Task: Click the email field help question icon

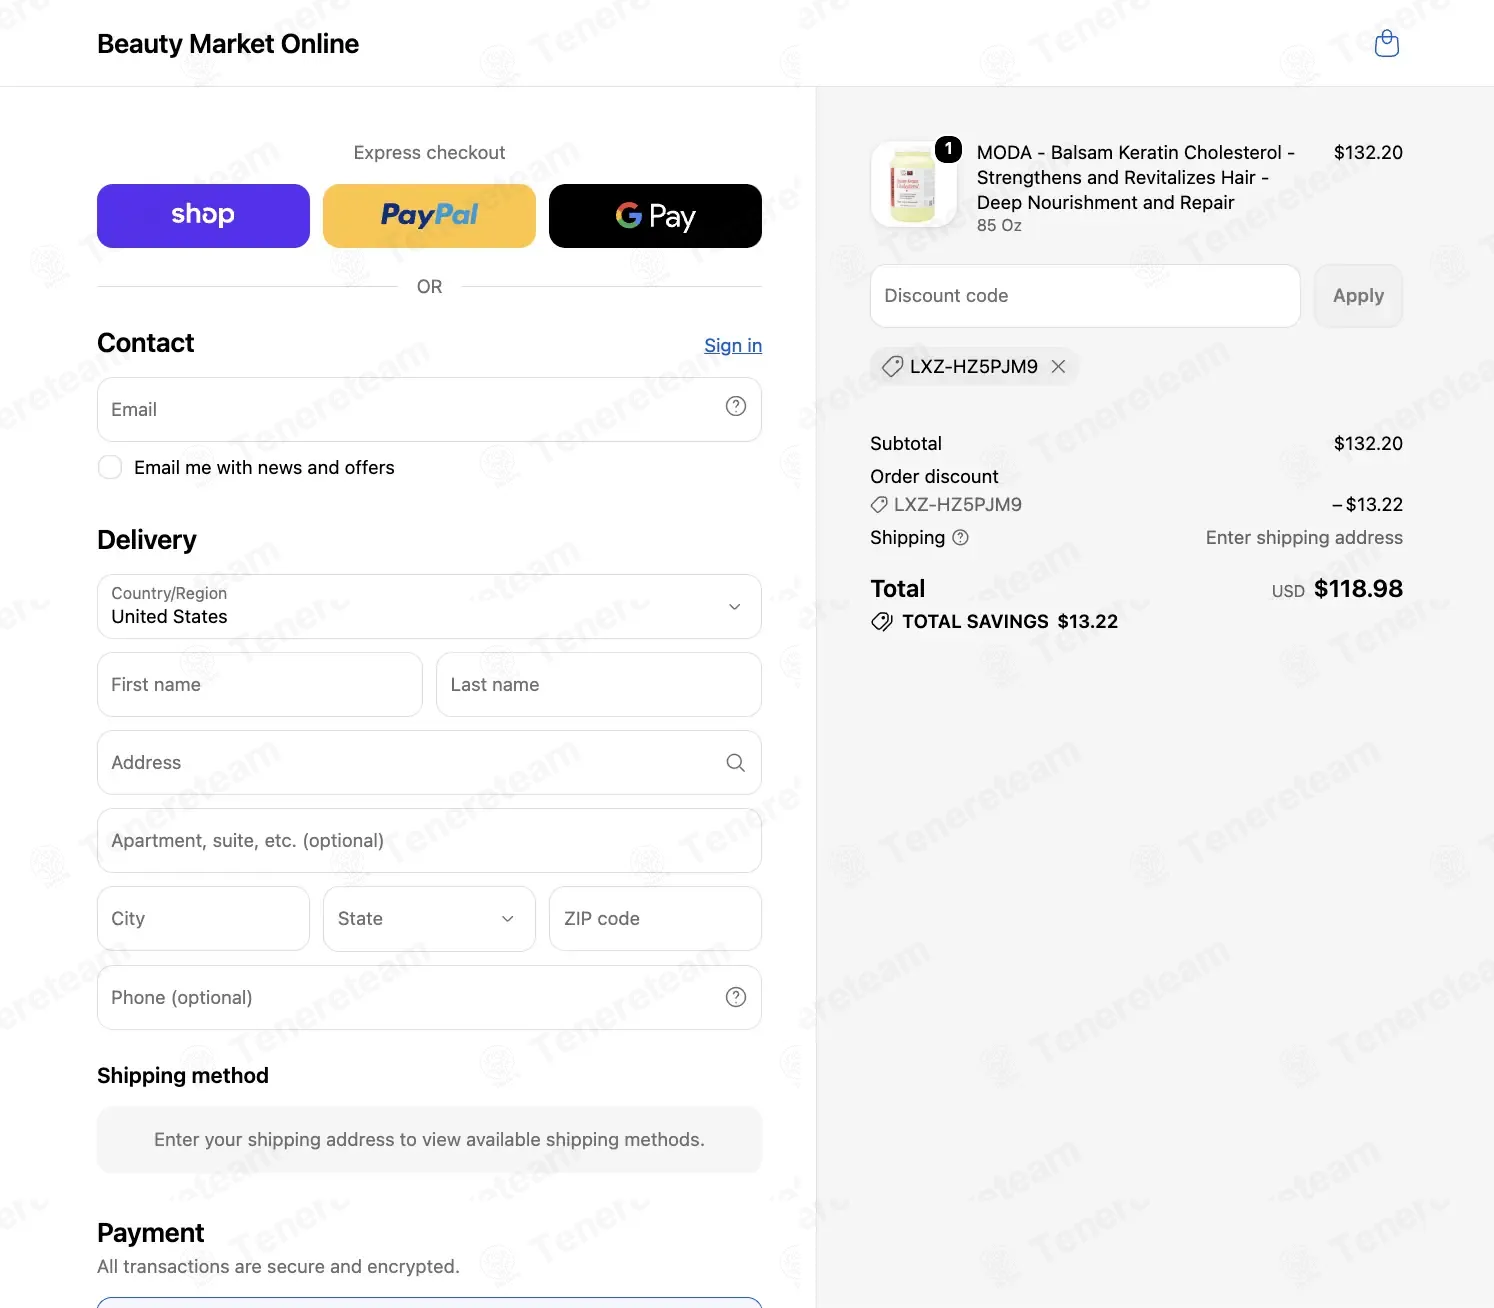Action: tap(736, 406)
